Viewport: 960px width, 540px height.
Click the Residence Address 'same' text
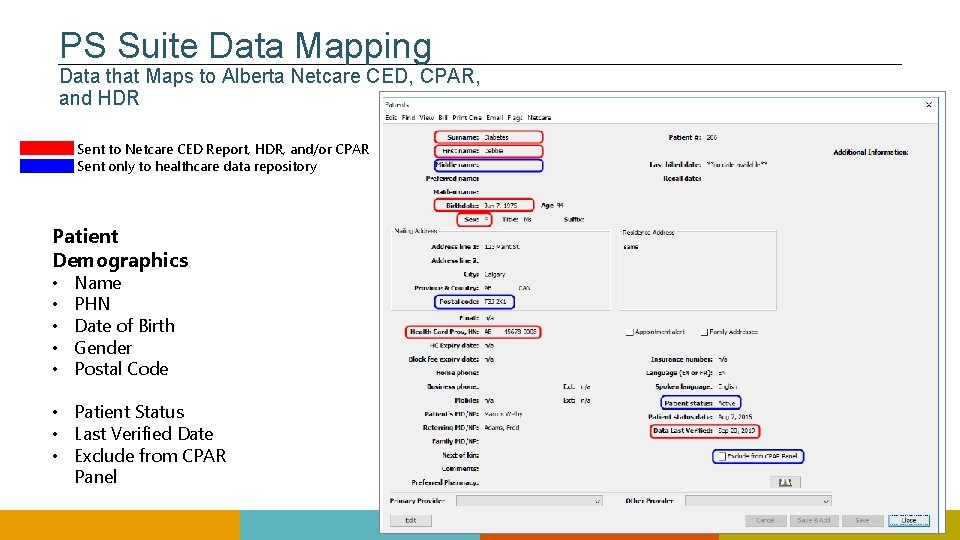pos(631,247)
